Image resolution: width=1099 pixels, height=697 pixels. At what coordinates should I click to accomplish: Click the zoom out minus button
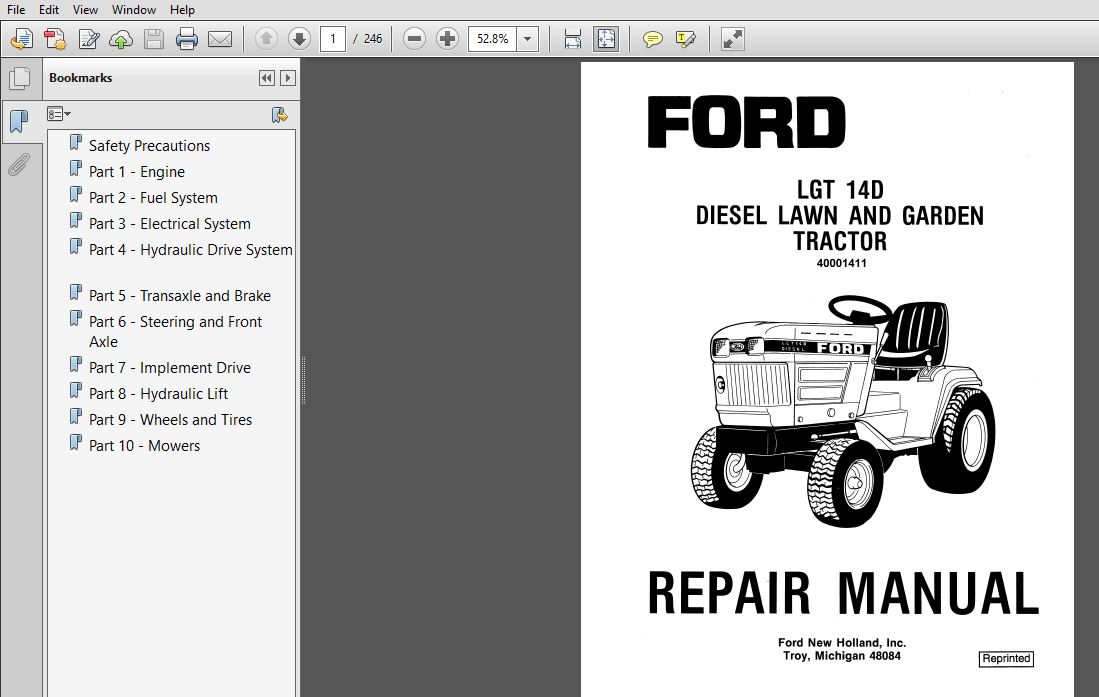click(x=414, y=39)
